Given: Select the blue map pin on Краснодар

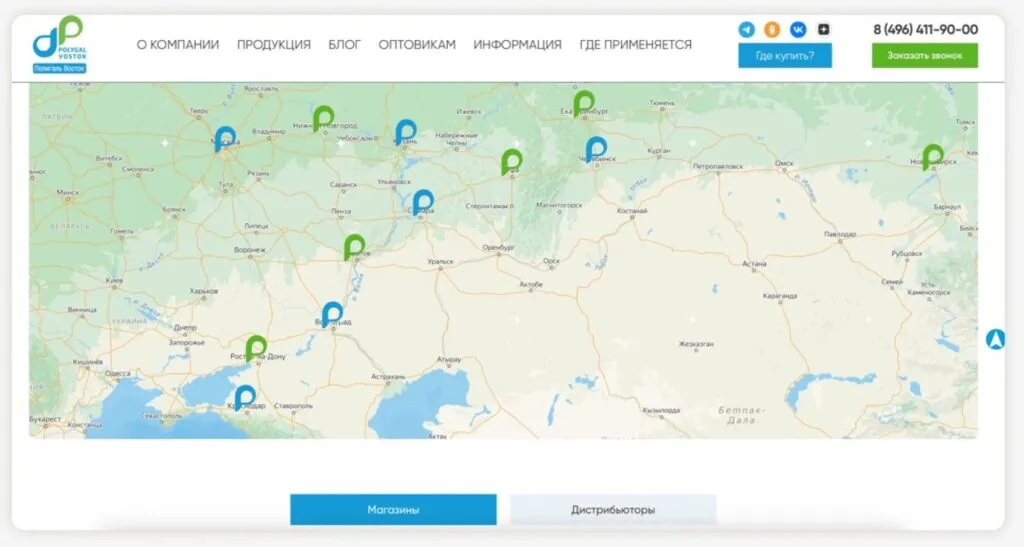Looking at the screenshot, I should tap(244, 398).
